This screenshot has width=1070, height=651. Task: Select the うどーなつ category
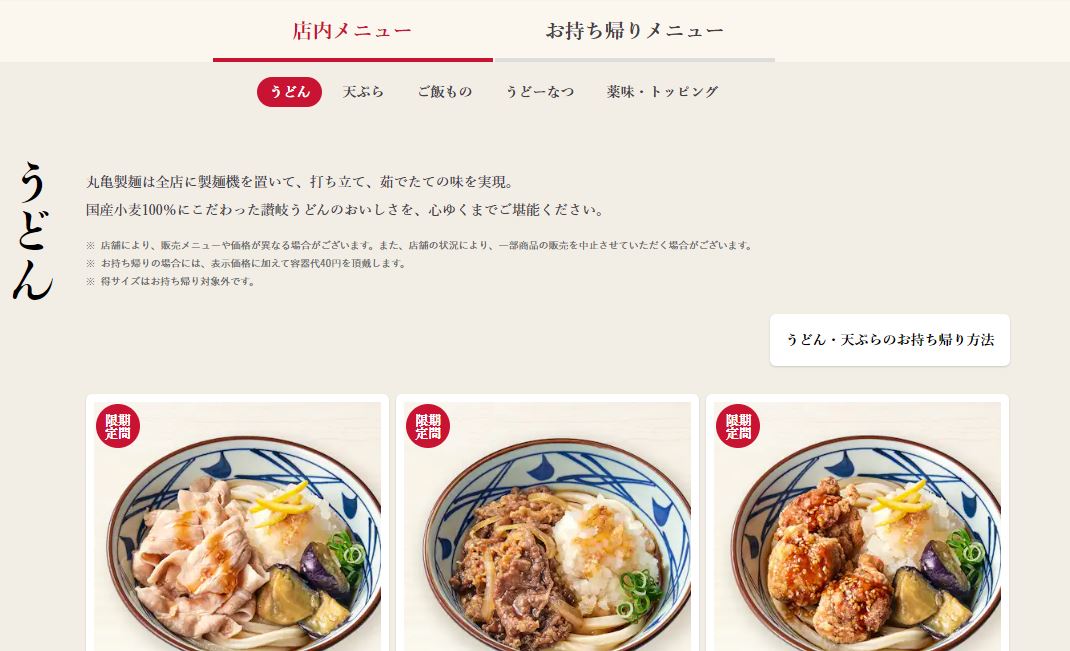540,91
